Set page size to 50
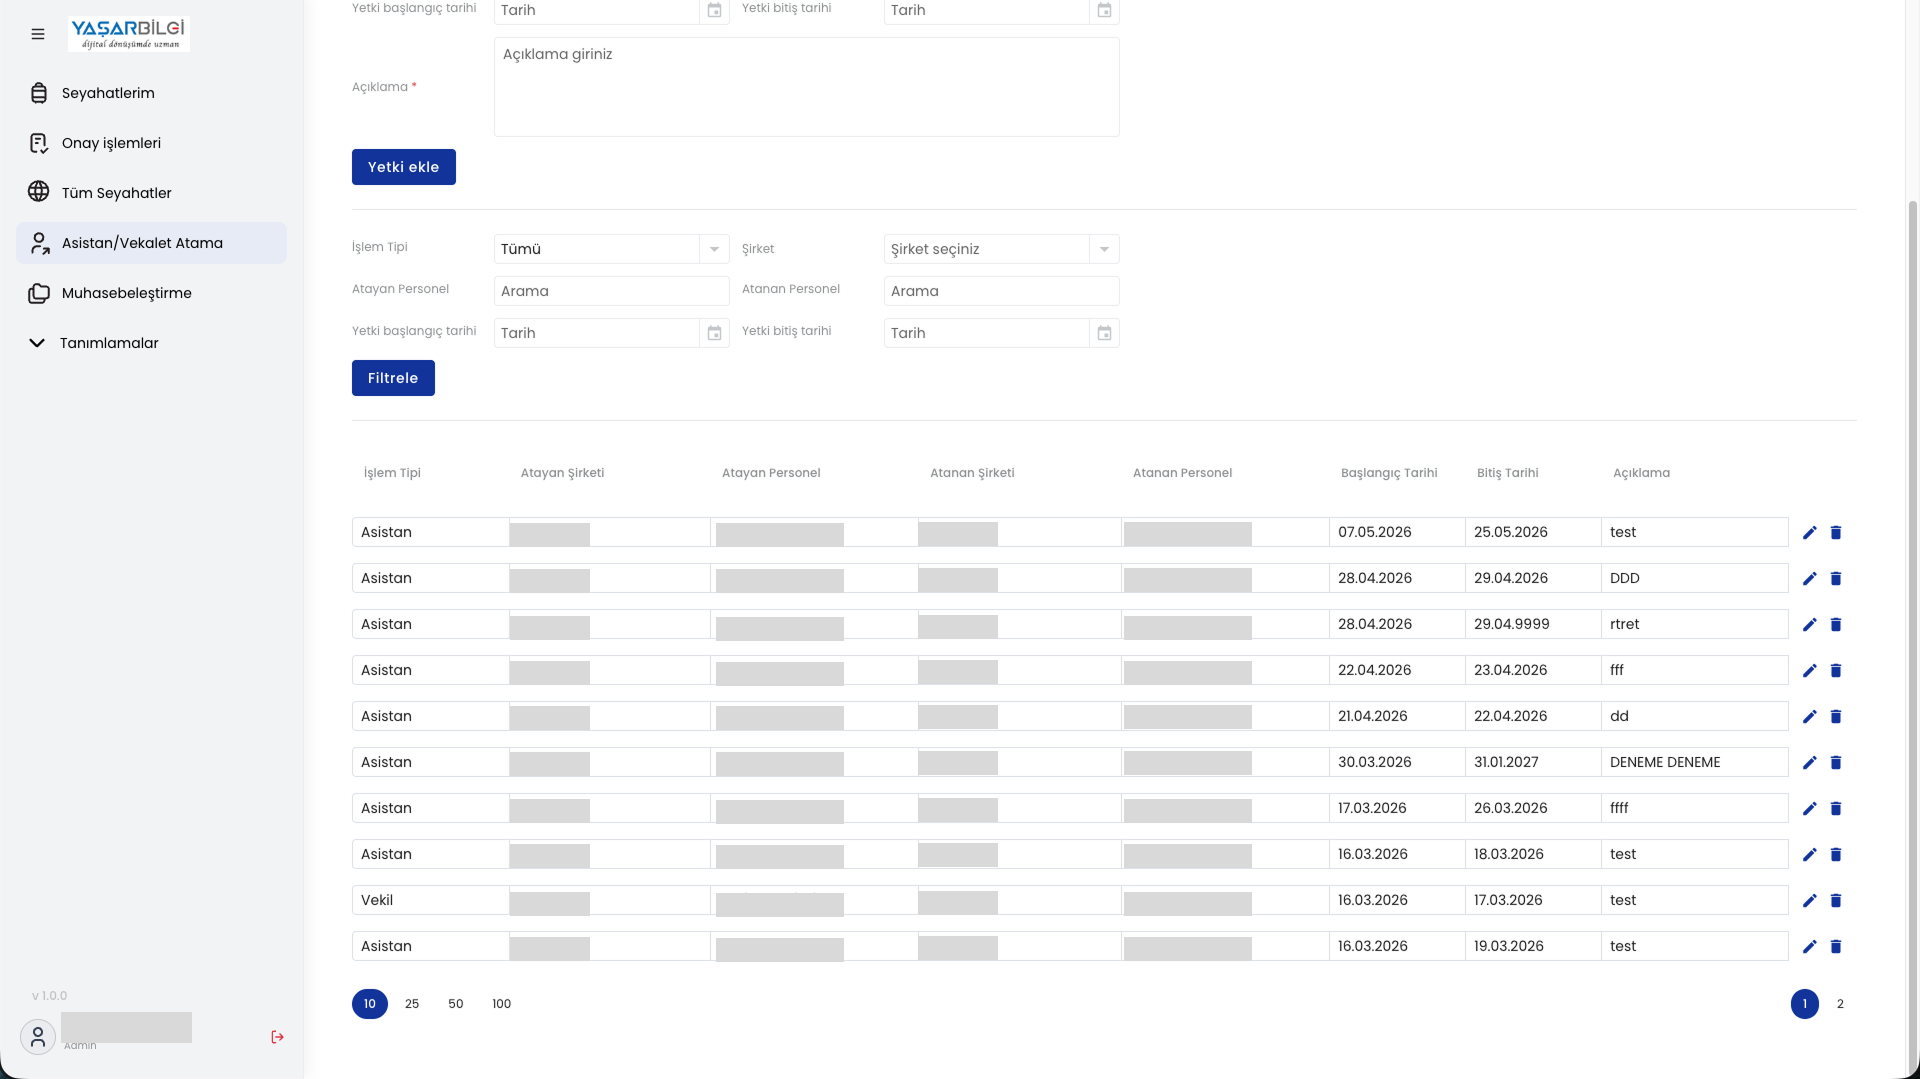The width and height of the screenshot is (1920, 1079). click(456, 1004)
